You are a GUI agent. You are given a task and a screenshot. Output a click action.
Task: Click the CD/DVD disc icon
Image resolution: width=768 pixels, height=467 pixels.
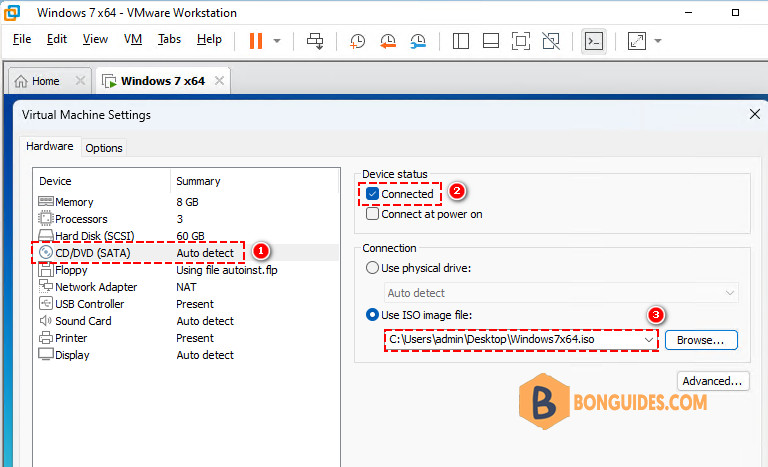click(46, 252)
